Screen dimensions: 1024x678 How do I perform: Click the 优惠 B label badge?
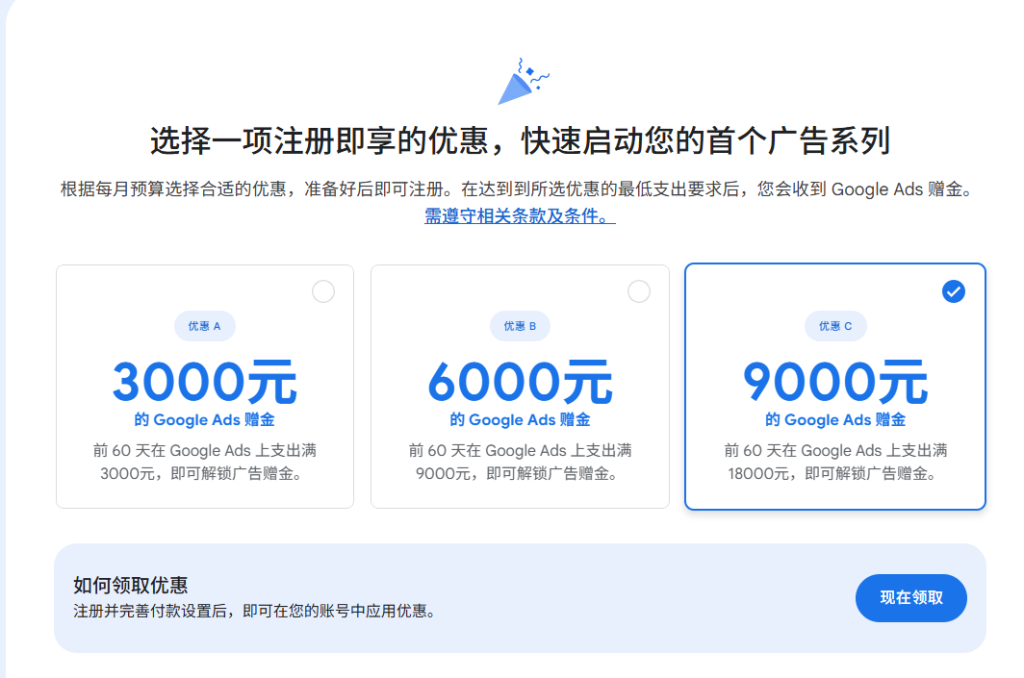point(519,325)
